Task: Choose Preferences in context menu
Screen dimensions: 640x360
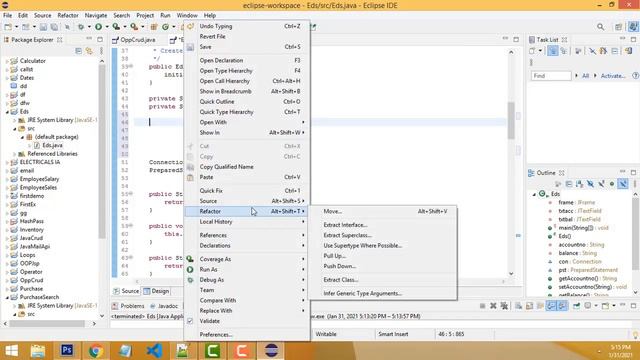Action: (247, 334)
